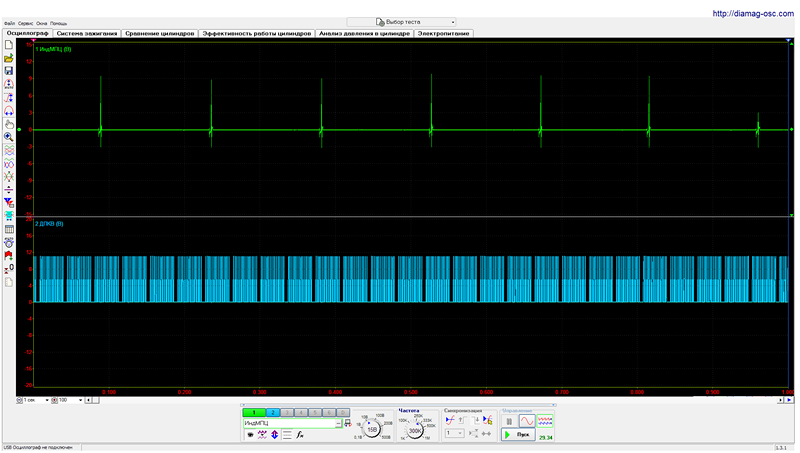Click the cyan car diagnostics icon
This screenshot has width=800, height=453.
tap(9, 216)
